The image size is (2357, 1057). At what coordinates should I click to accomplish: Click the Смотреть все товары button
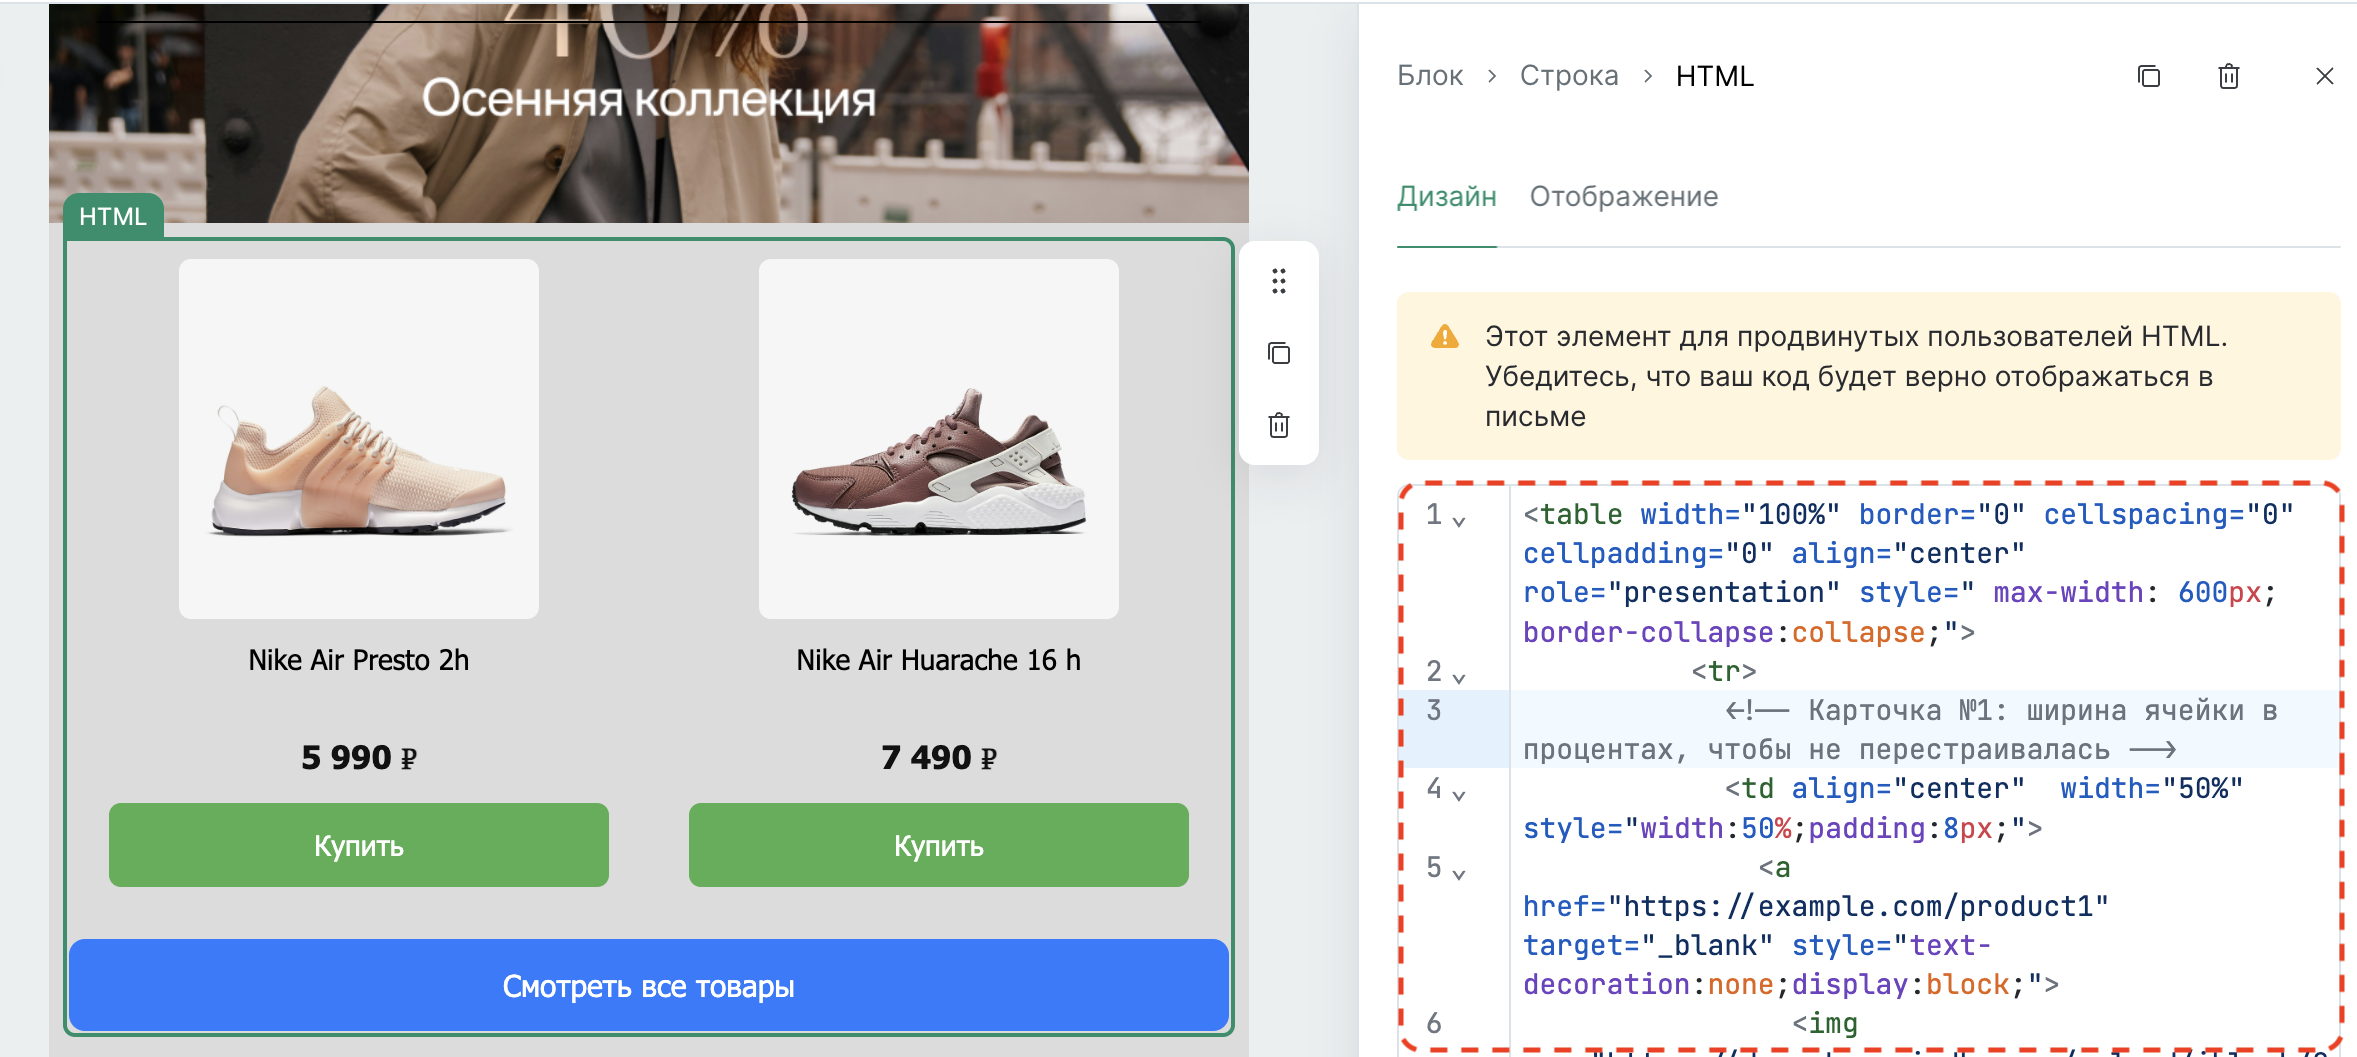(649, 985)
